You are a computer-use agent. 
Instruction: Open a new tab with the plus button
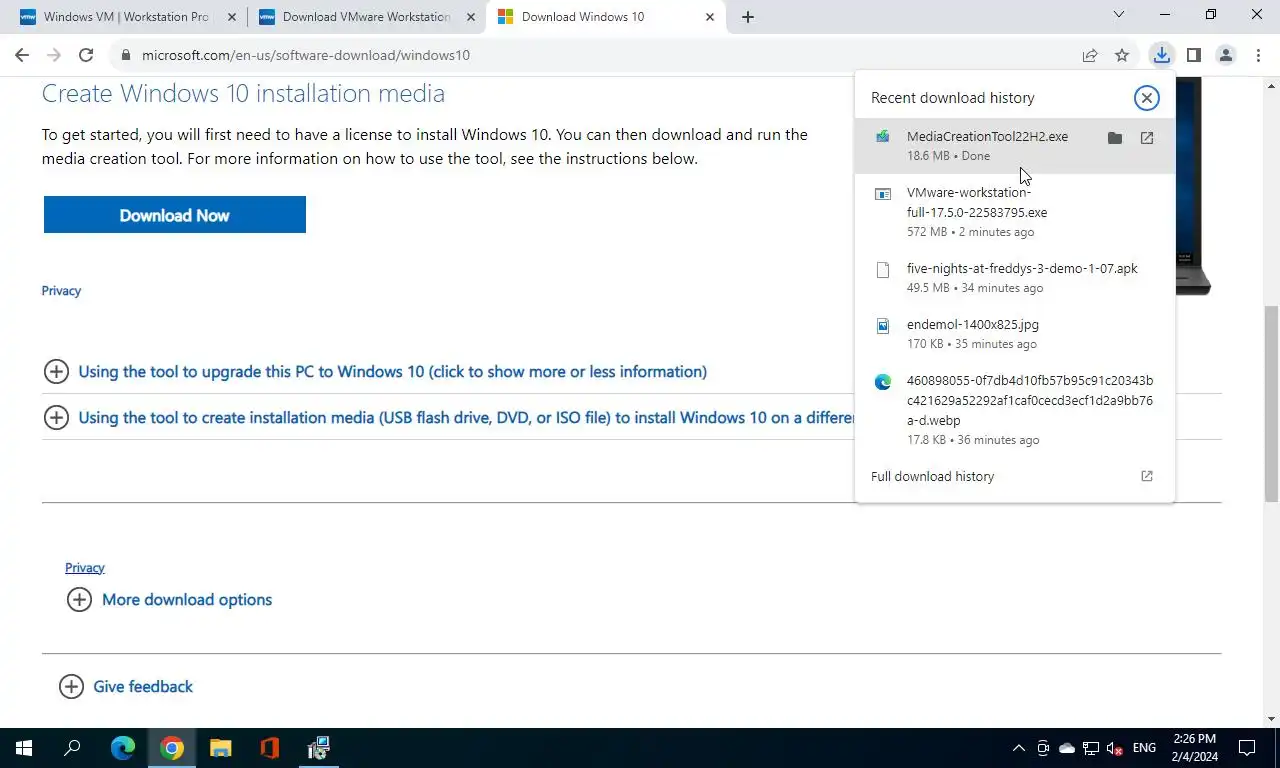coord(748,17)
